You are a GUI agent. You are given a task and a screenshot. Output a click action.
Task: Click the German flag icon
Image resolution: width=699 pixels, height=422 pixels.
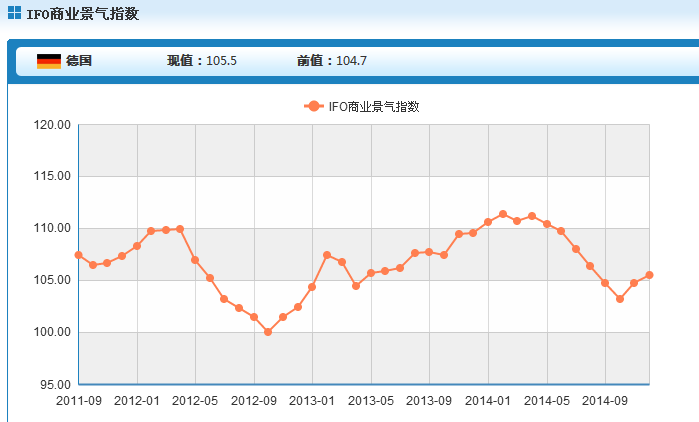pos(49,61)
